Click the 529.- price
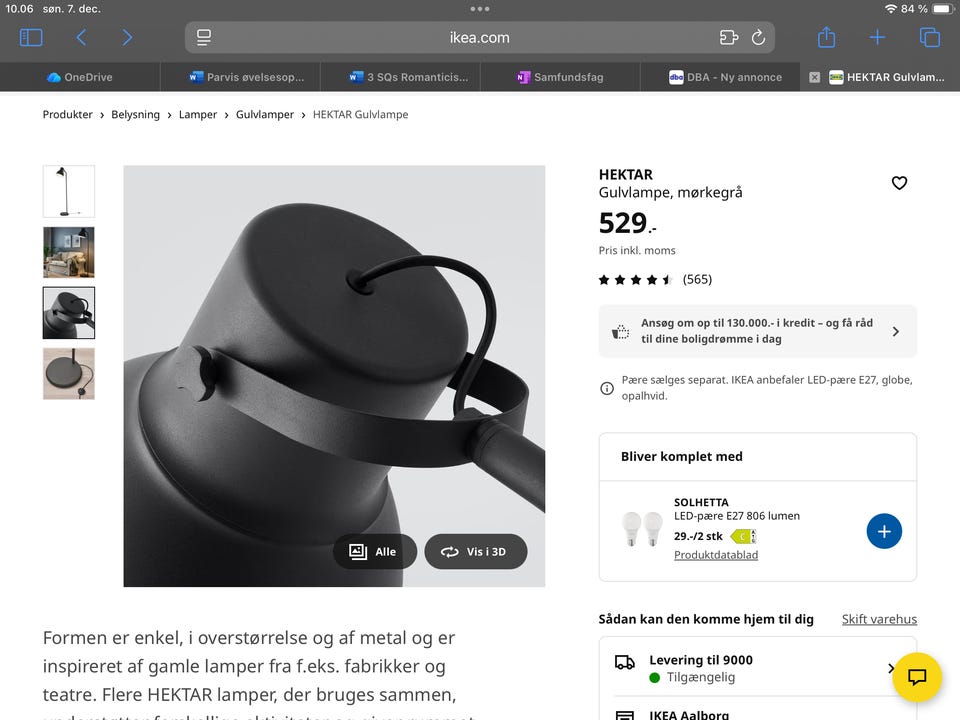960x720 pixels. (x=627, y=223)
